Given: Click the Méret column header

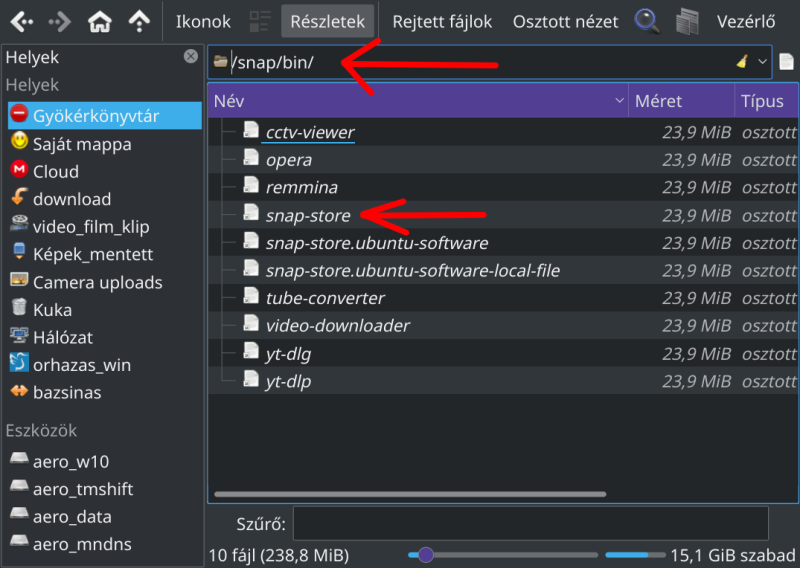Looking at the screenshot, I should (681, 101).
